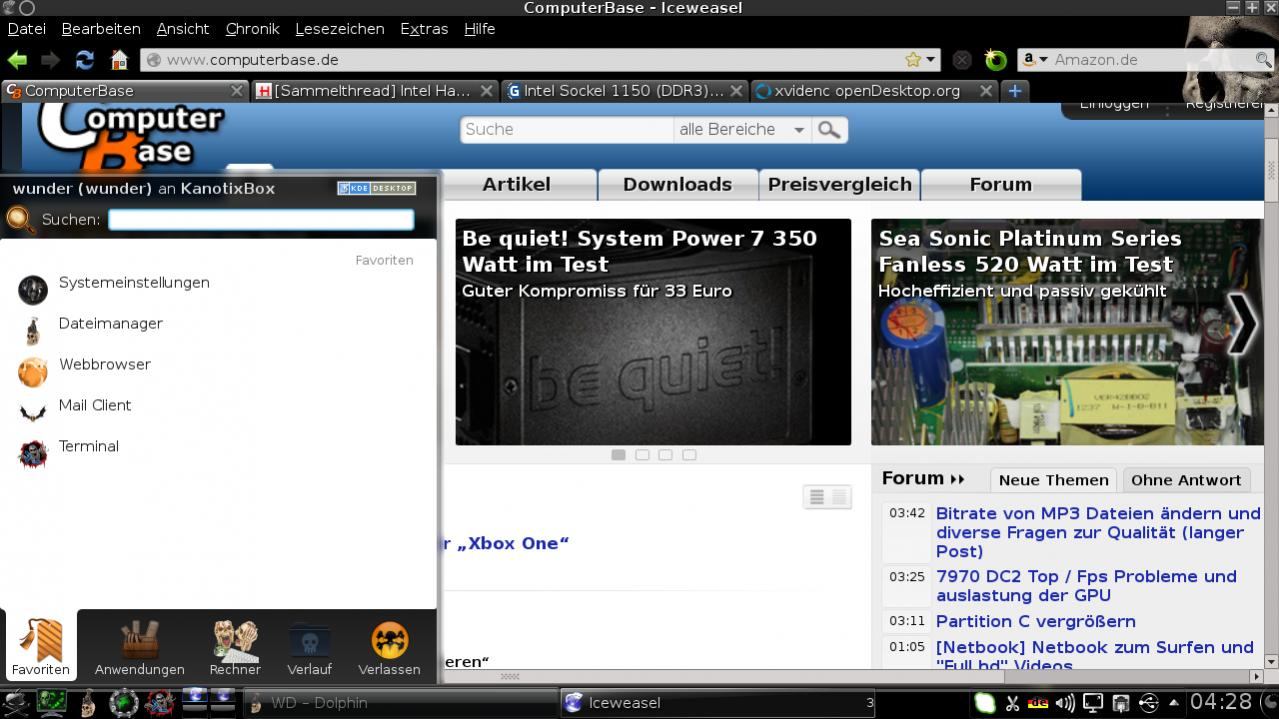This screenshot has width=1279, height=719.
Task: Click the URL address bar
Action: pos(540,60)
